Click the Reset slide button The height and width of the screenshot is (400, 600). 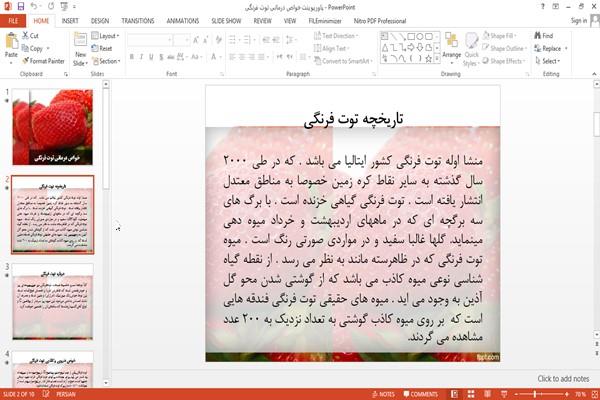click(x=102, y=48)
